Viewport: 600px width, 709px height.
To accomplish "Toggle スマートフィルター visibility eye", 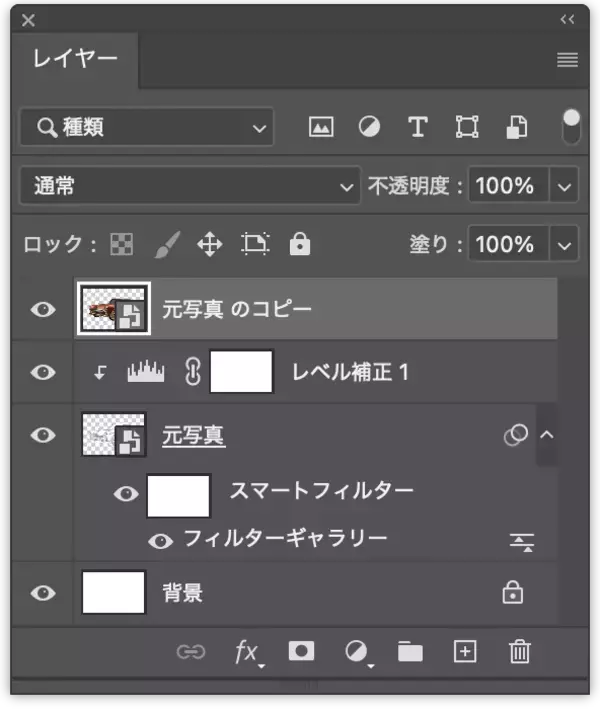I will (126, 494).
